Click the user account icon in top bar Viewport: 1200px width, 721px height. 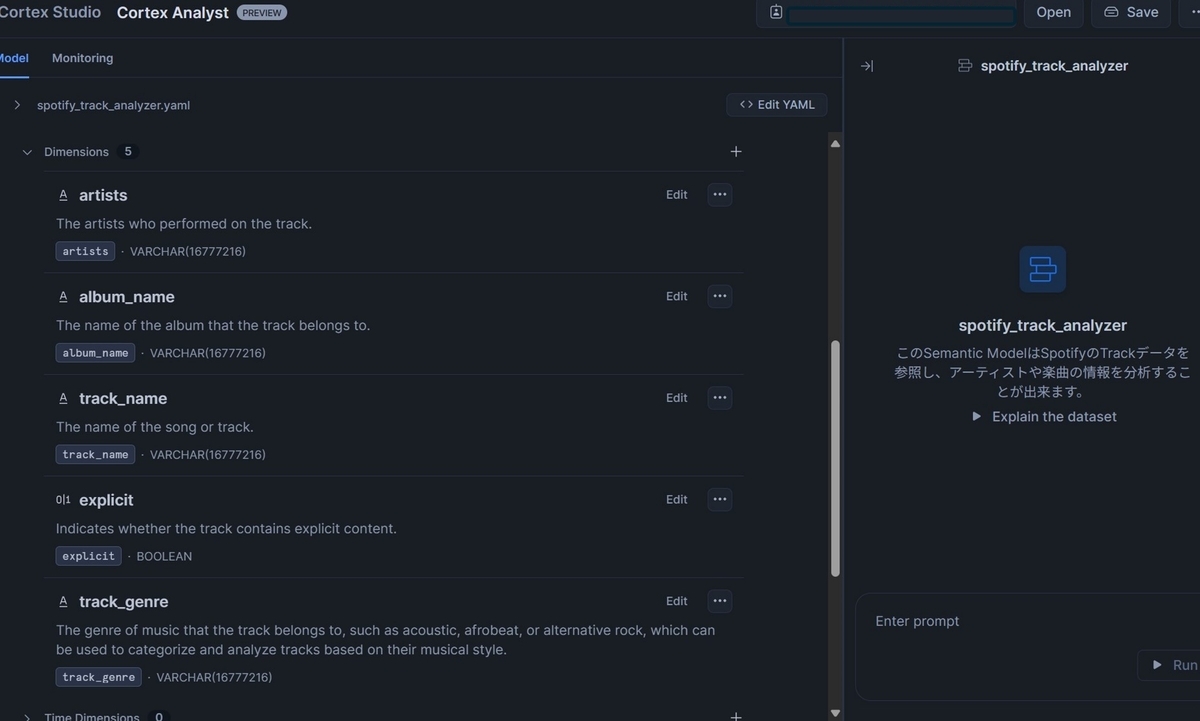click(x=776, y=12)
